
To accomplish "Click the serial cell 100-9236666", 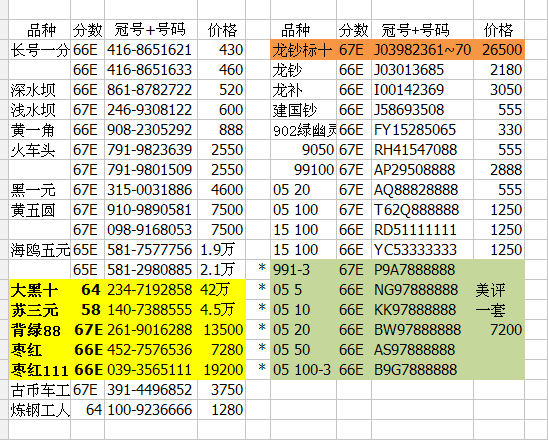I will tap(151, 410).
